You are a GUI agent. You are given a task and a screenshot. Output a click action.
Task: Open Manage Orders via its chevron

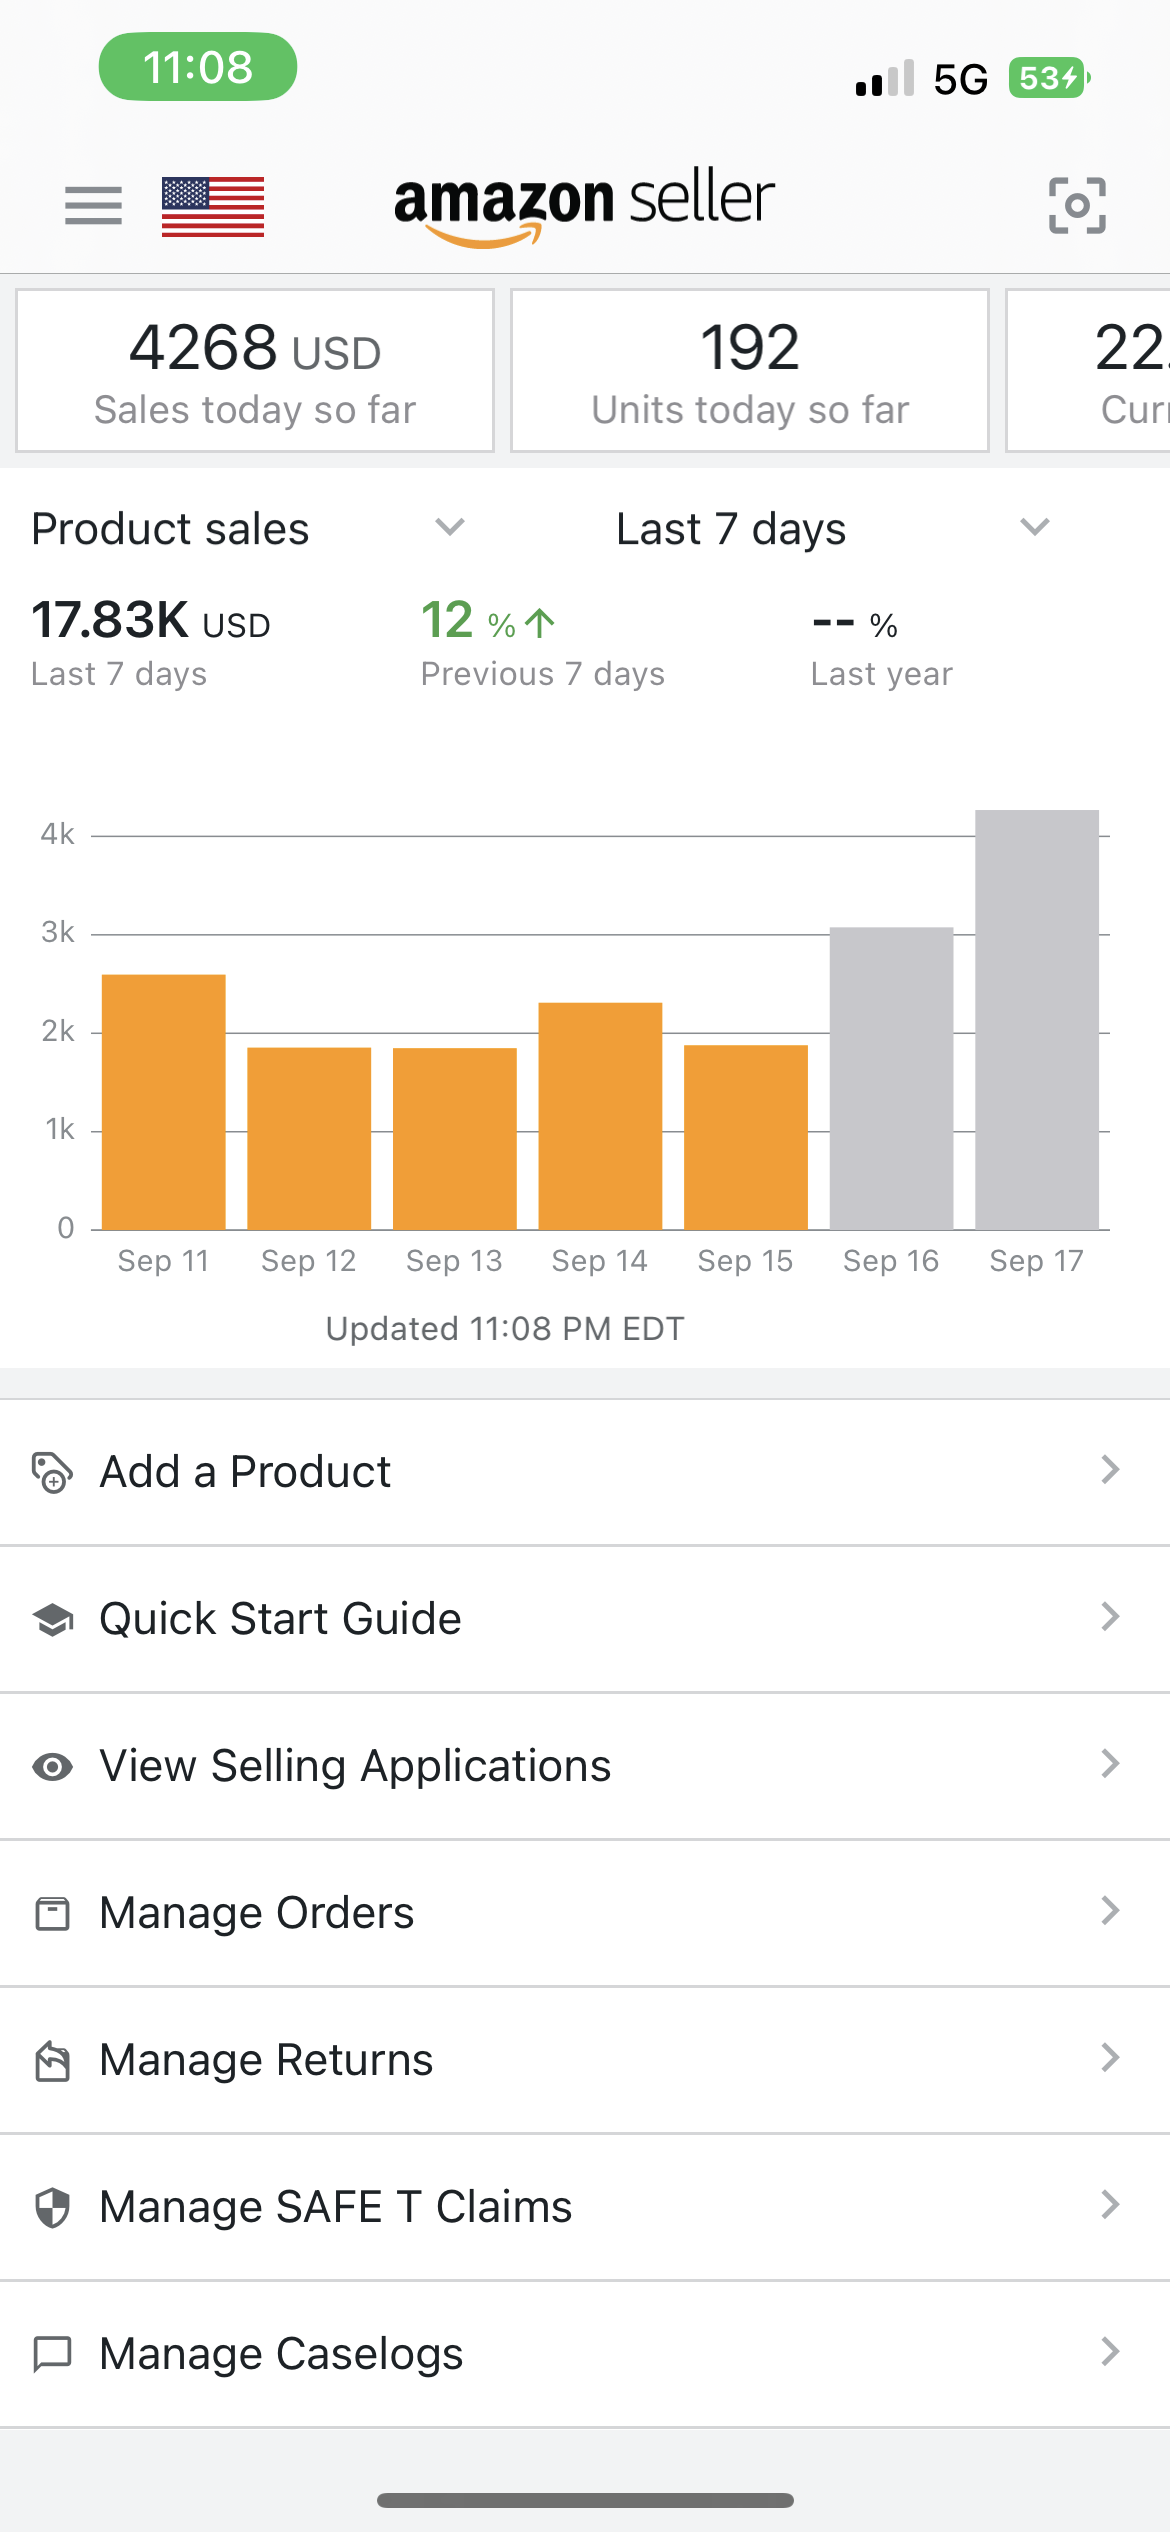tap(1110, 1911)
